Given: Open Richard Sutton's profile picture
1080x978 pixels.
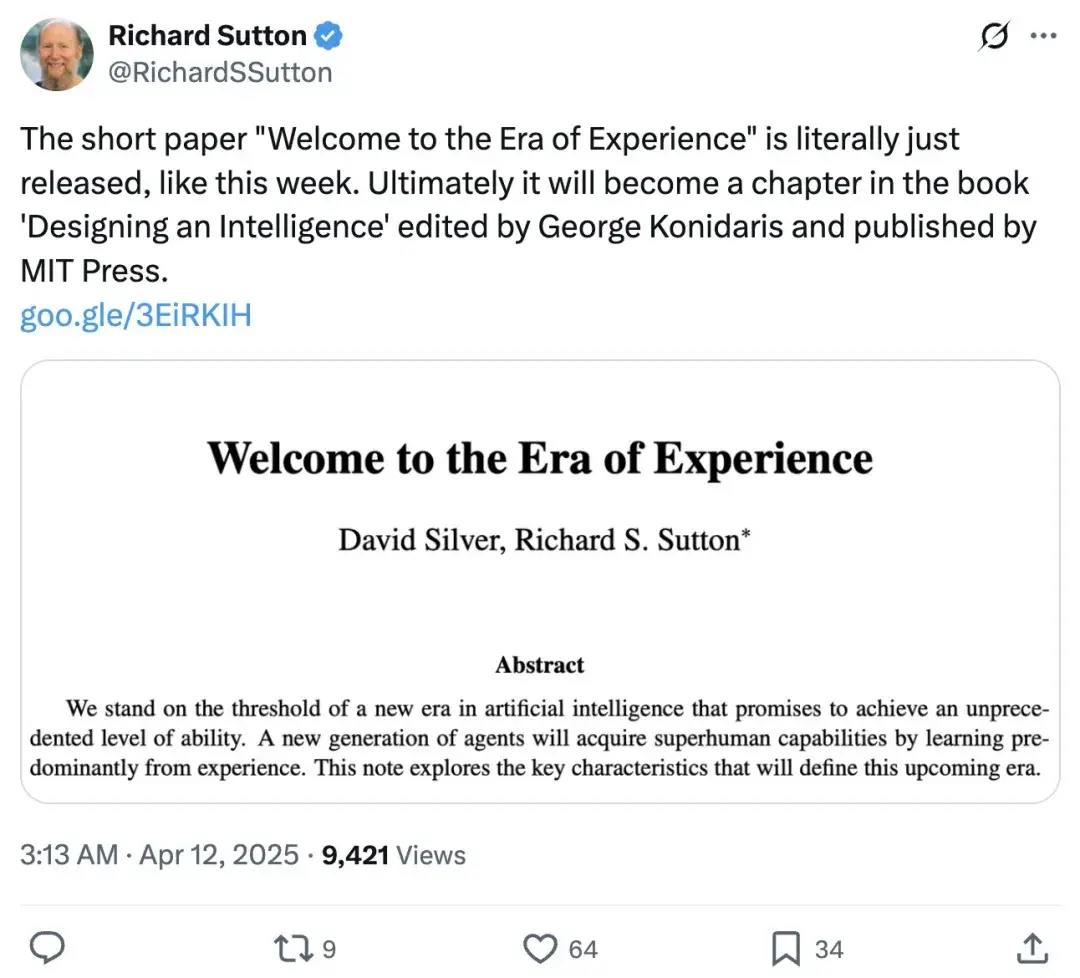Looking at the screenshot, I should pyautogui.click(x=57, y=53).
